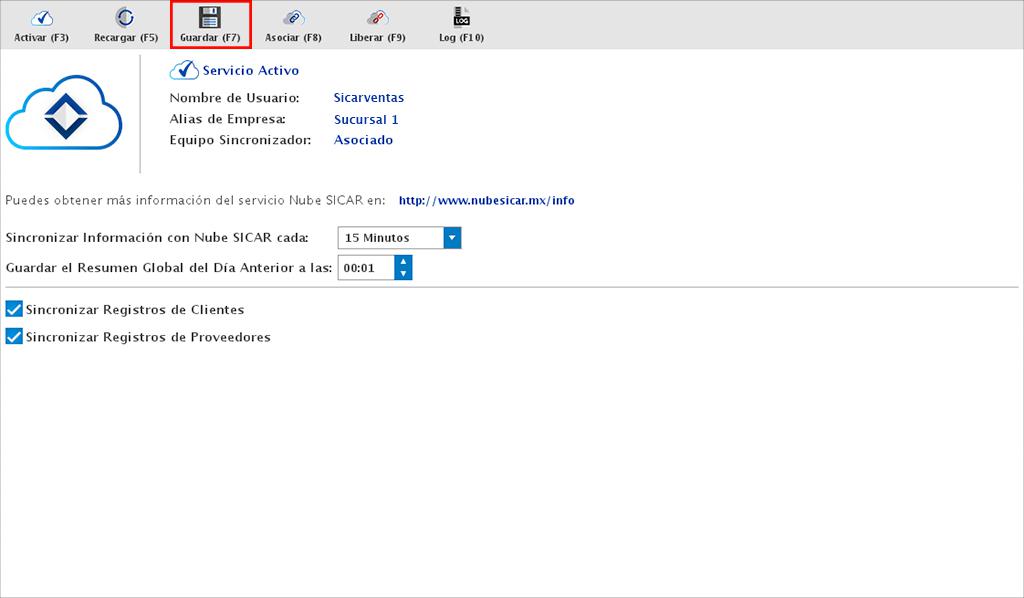
Task: Click the Servicio Activo status label
Action: 250,71
